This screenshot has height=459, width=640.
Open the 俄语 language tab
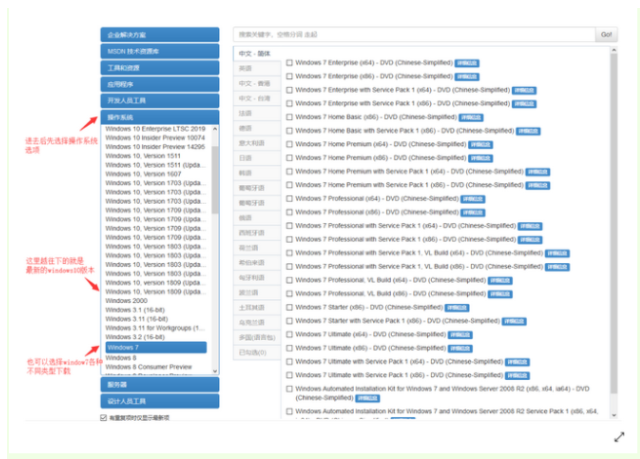(x=257, y=218)
